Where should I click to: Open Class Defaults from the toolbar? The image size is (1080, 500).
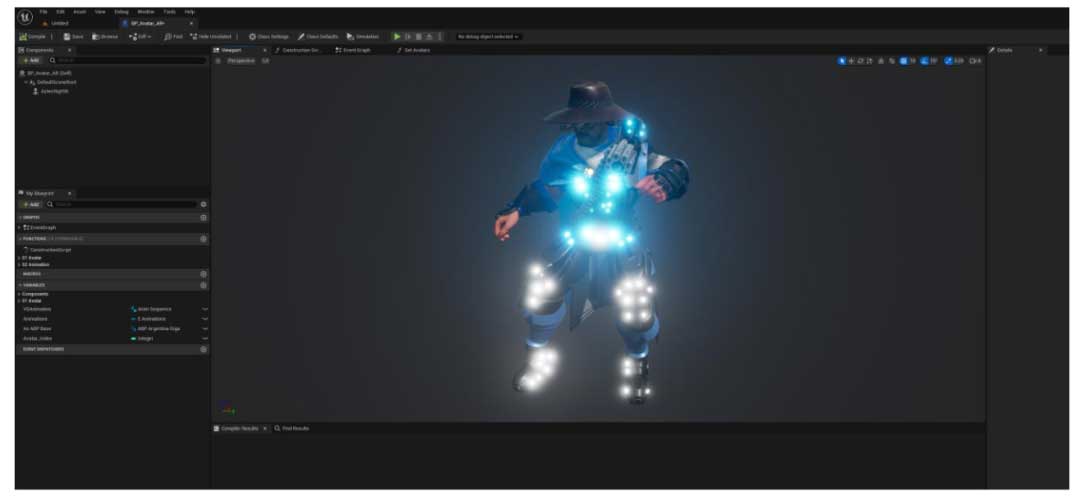(x=318, y=36)
